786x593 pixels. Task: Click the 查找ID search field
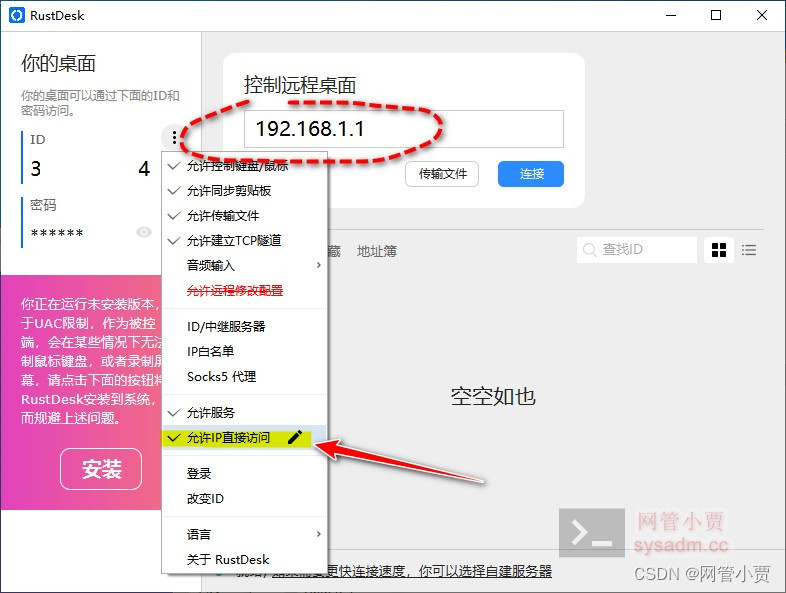pos(637,250)
